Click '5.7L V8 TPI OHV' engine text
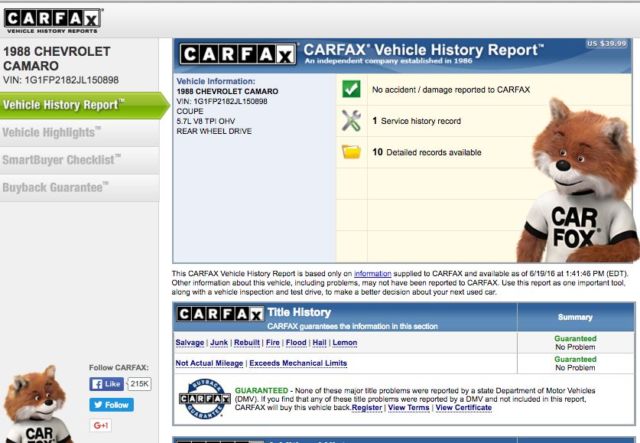 tap(206, 121)
